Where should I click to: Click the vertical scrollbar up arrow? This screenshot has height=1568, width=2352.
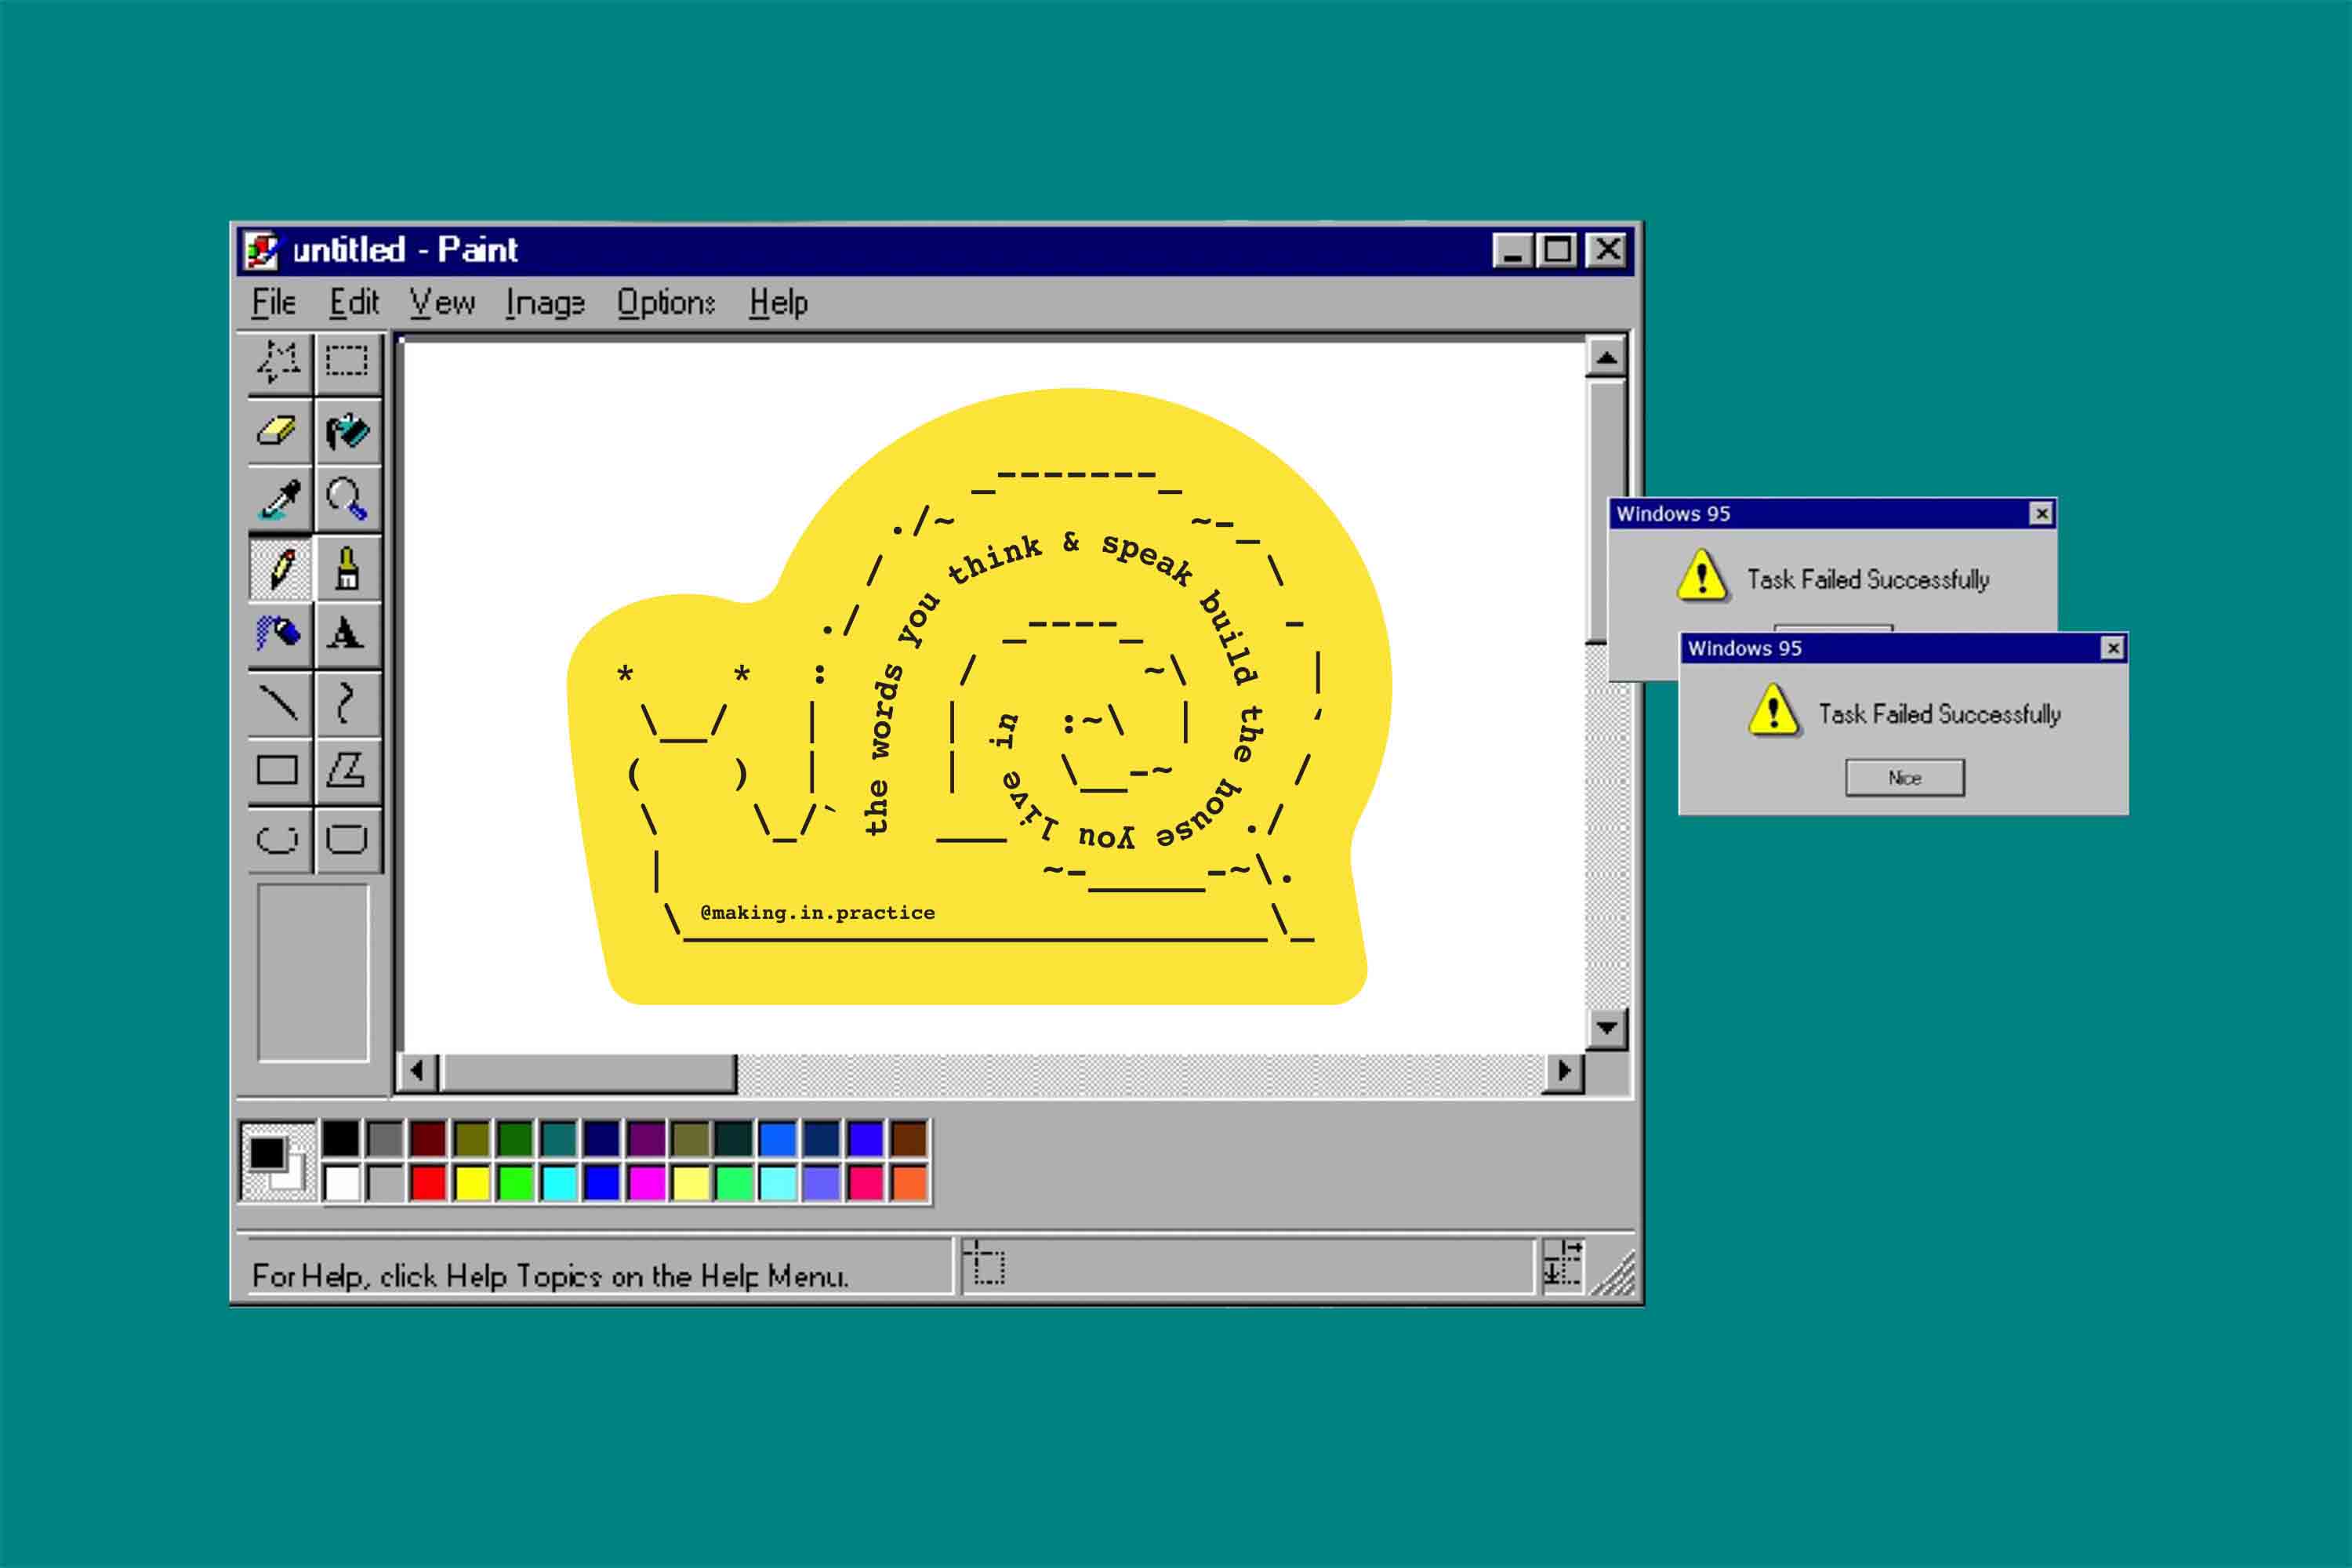point(1606,358)
